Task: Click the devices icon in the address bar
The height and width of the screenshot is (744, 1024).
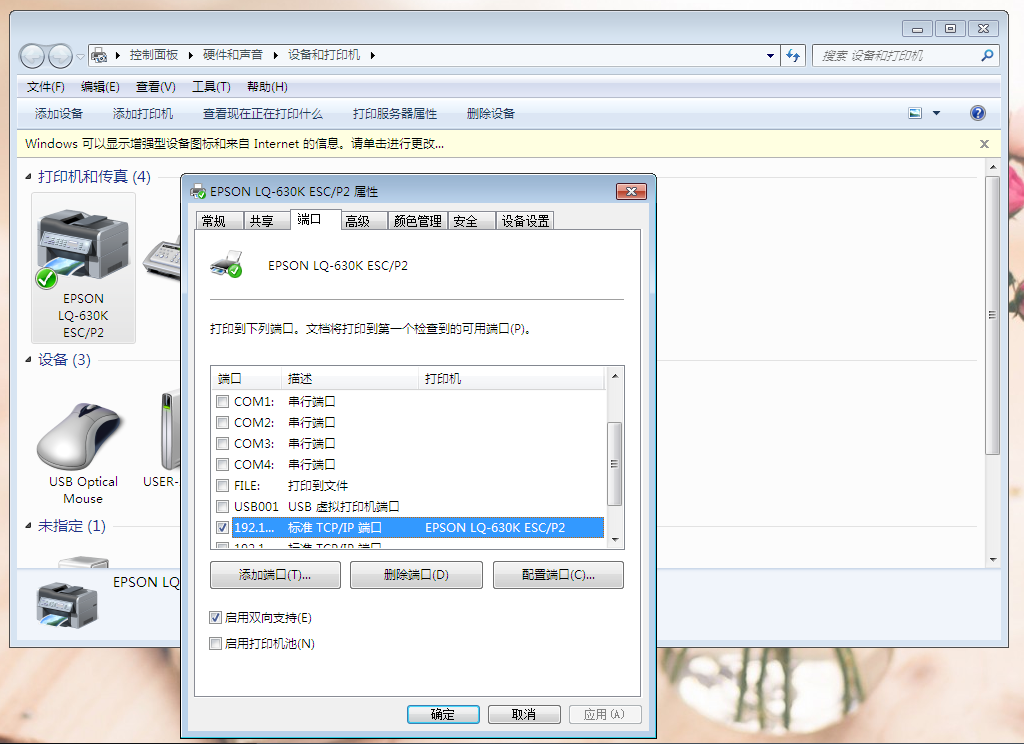Action: pyautogui.click(x=99, y=55)
